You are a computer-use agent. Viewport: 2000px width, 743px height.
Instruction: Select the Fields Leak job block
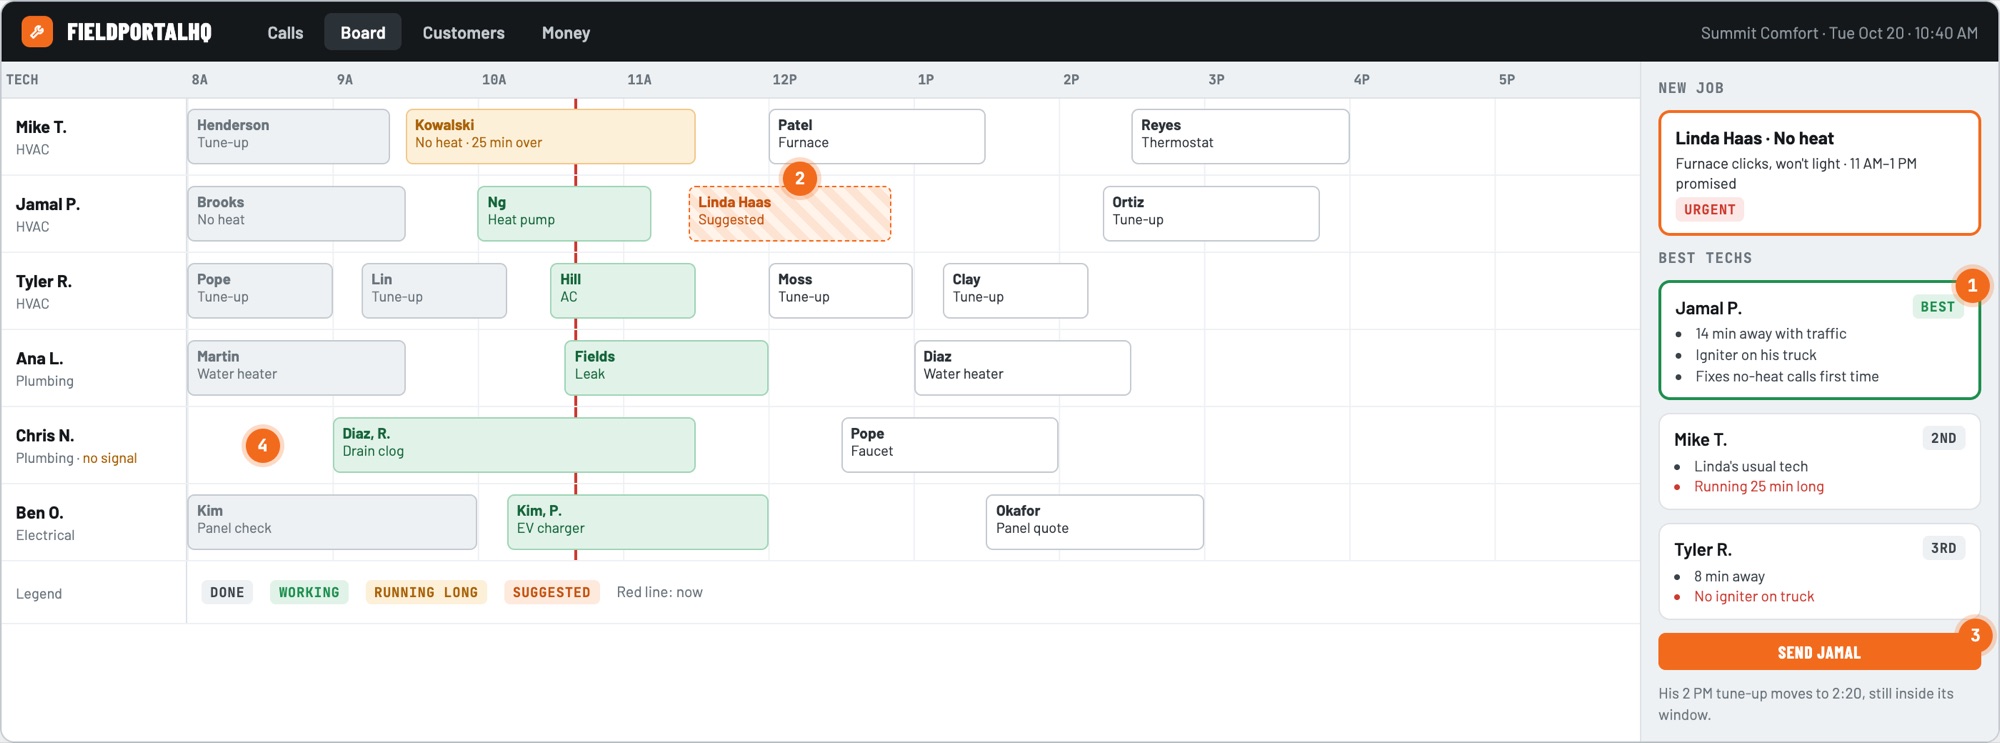(x=666, y=367)
